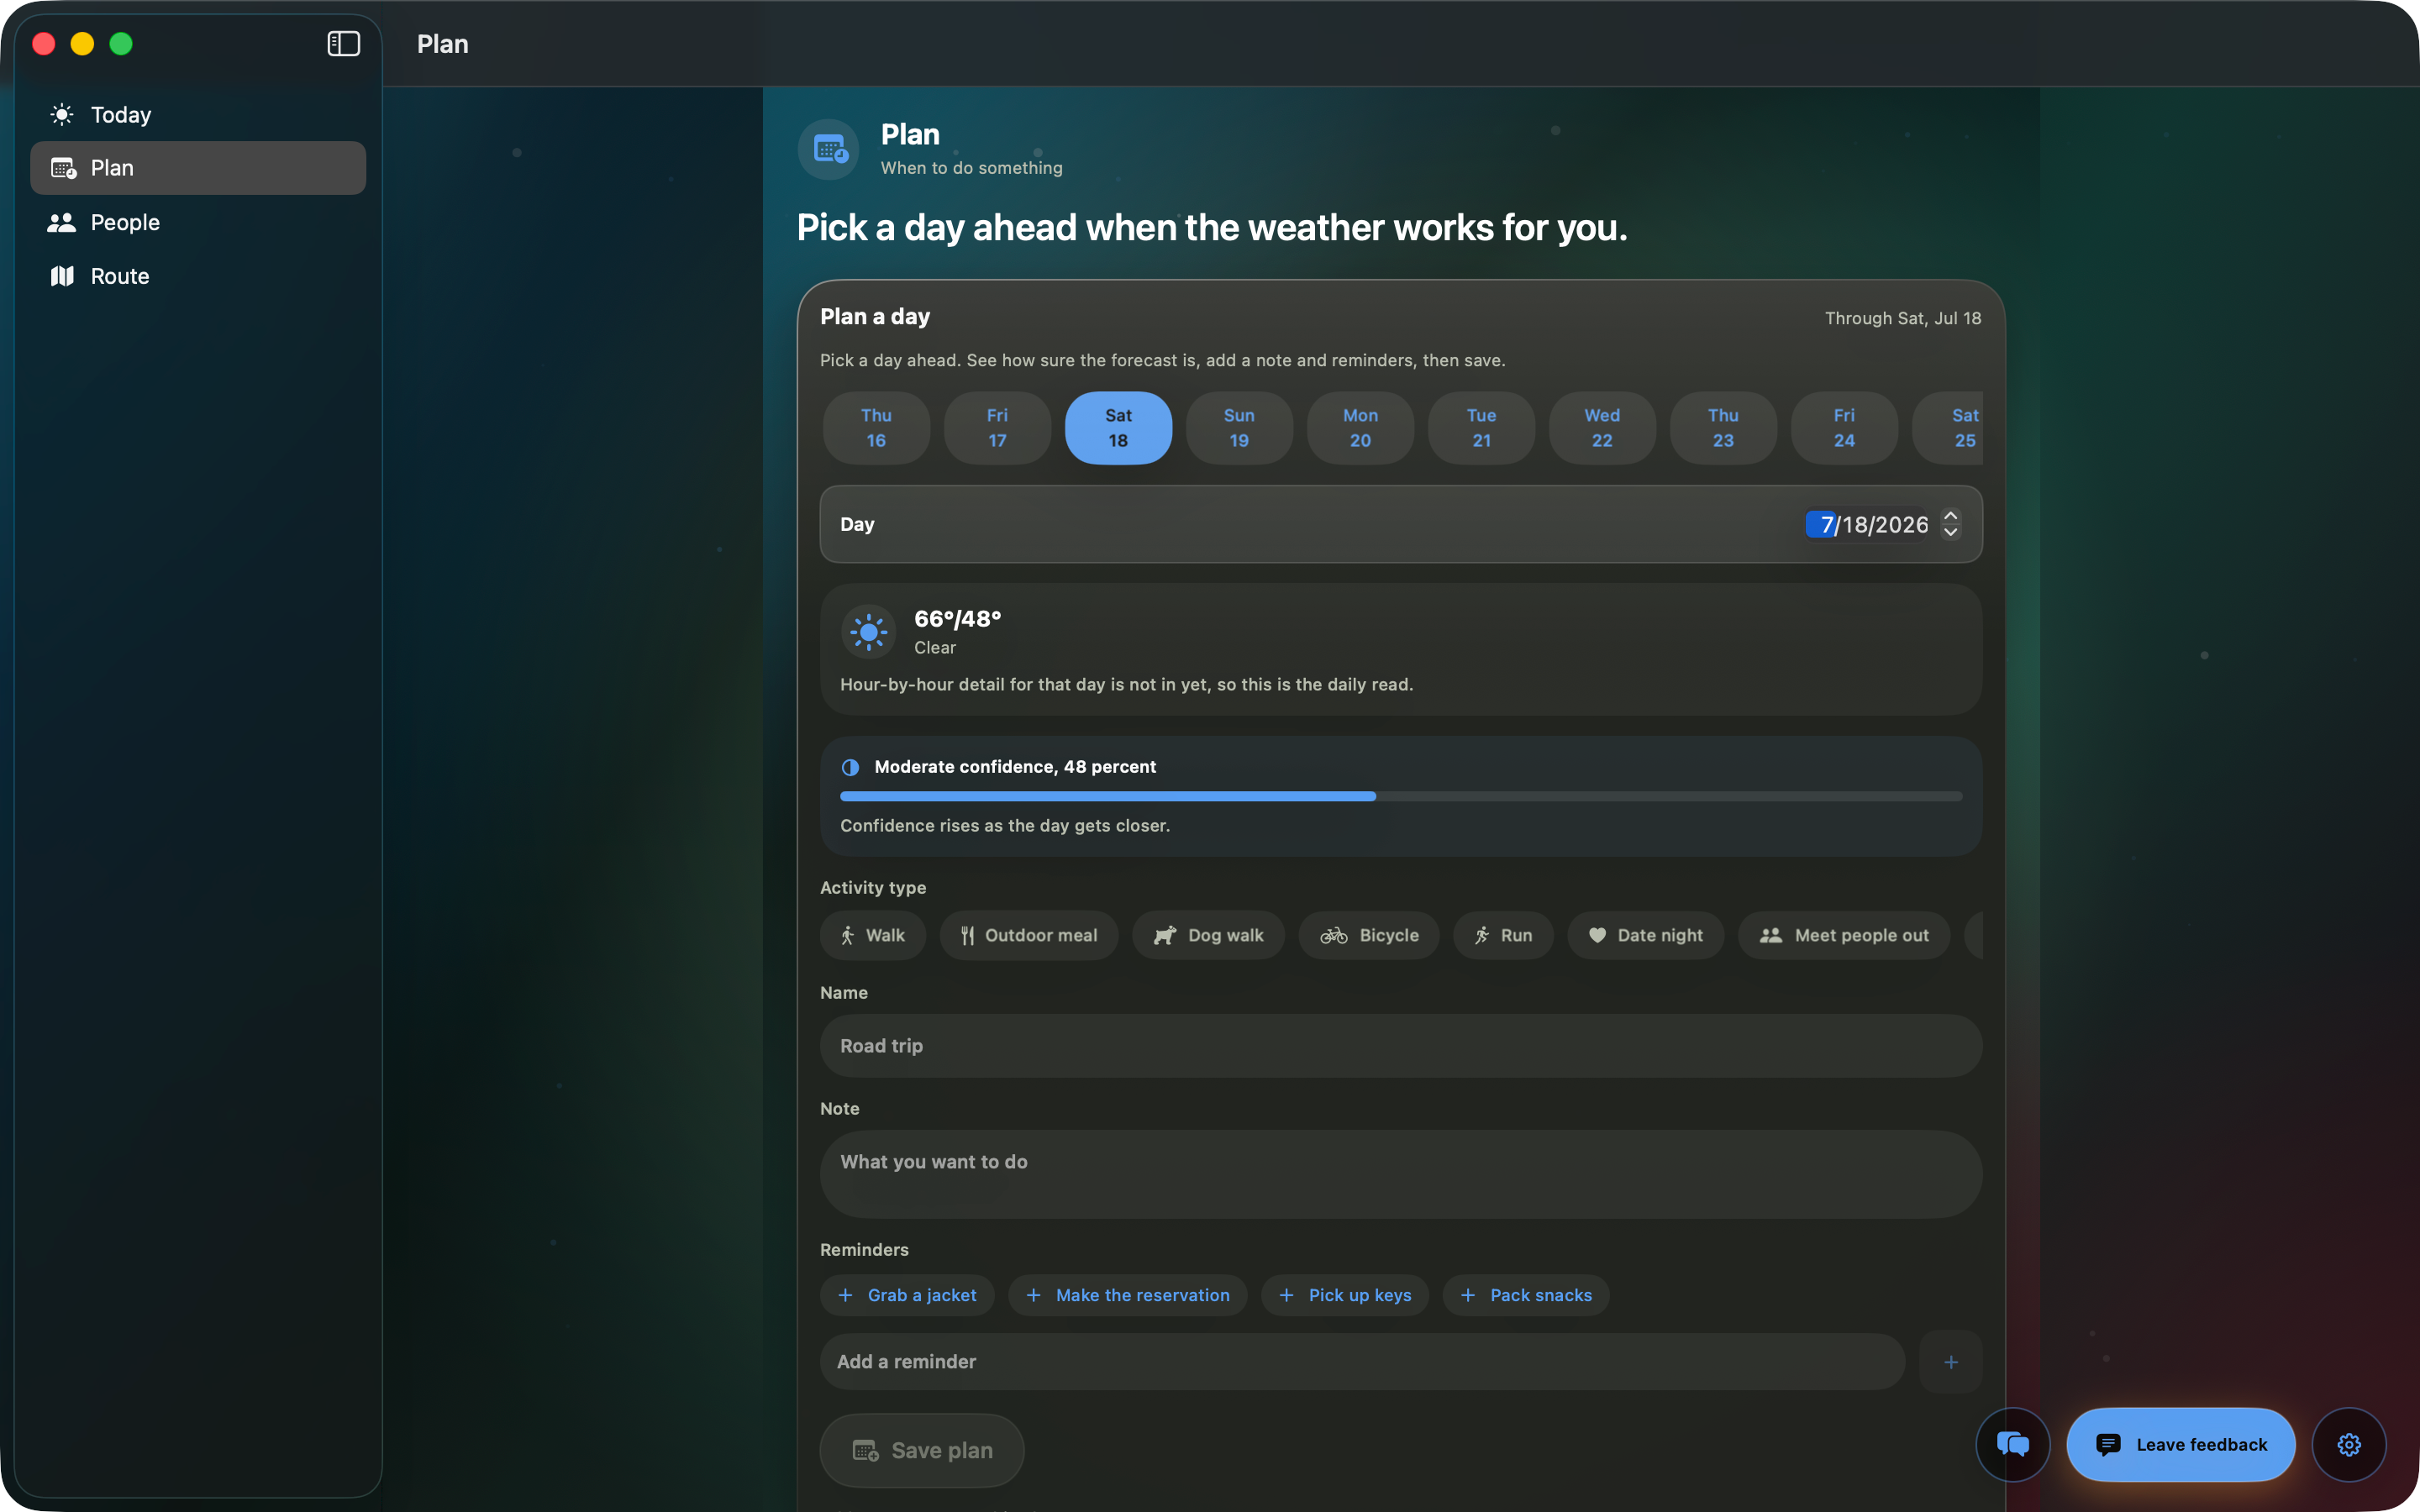Choose the Dog walk activity
Viewport: 2420px width, 1512px height.
pyautogui.click(x=1208, y=935)
